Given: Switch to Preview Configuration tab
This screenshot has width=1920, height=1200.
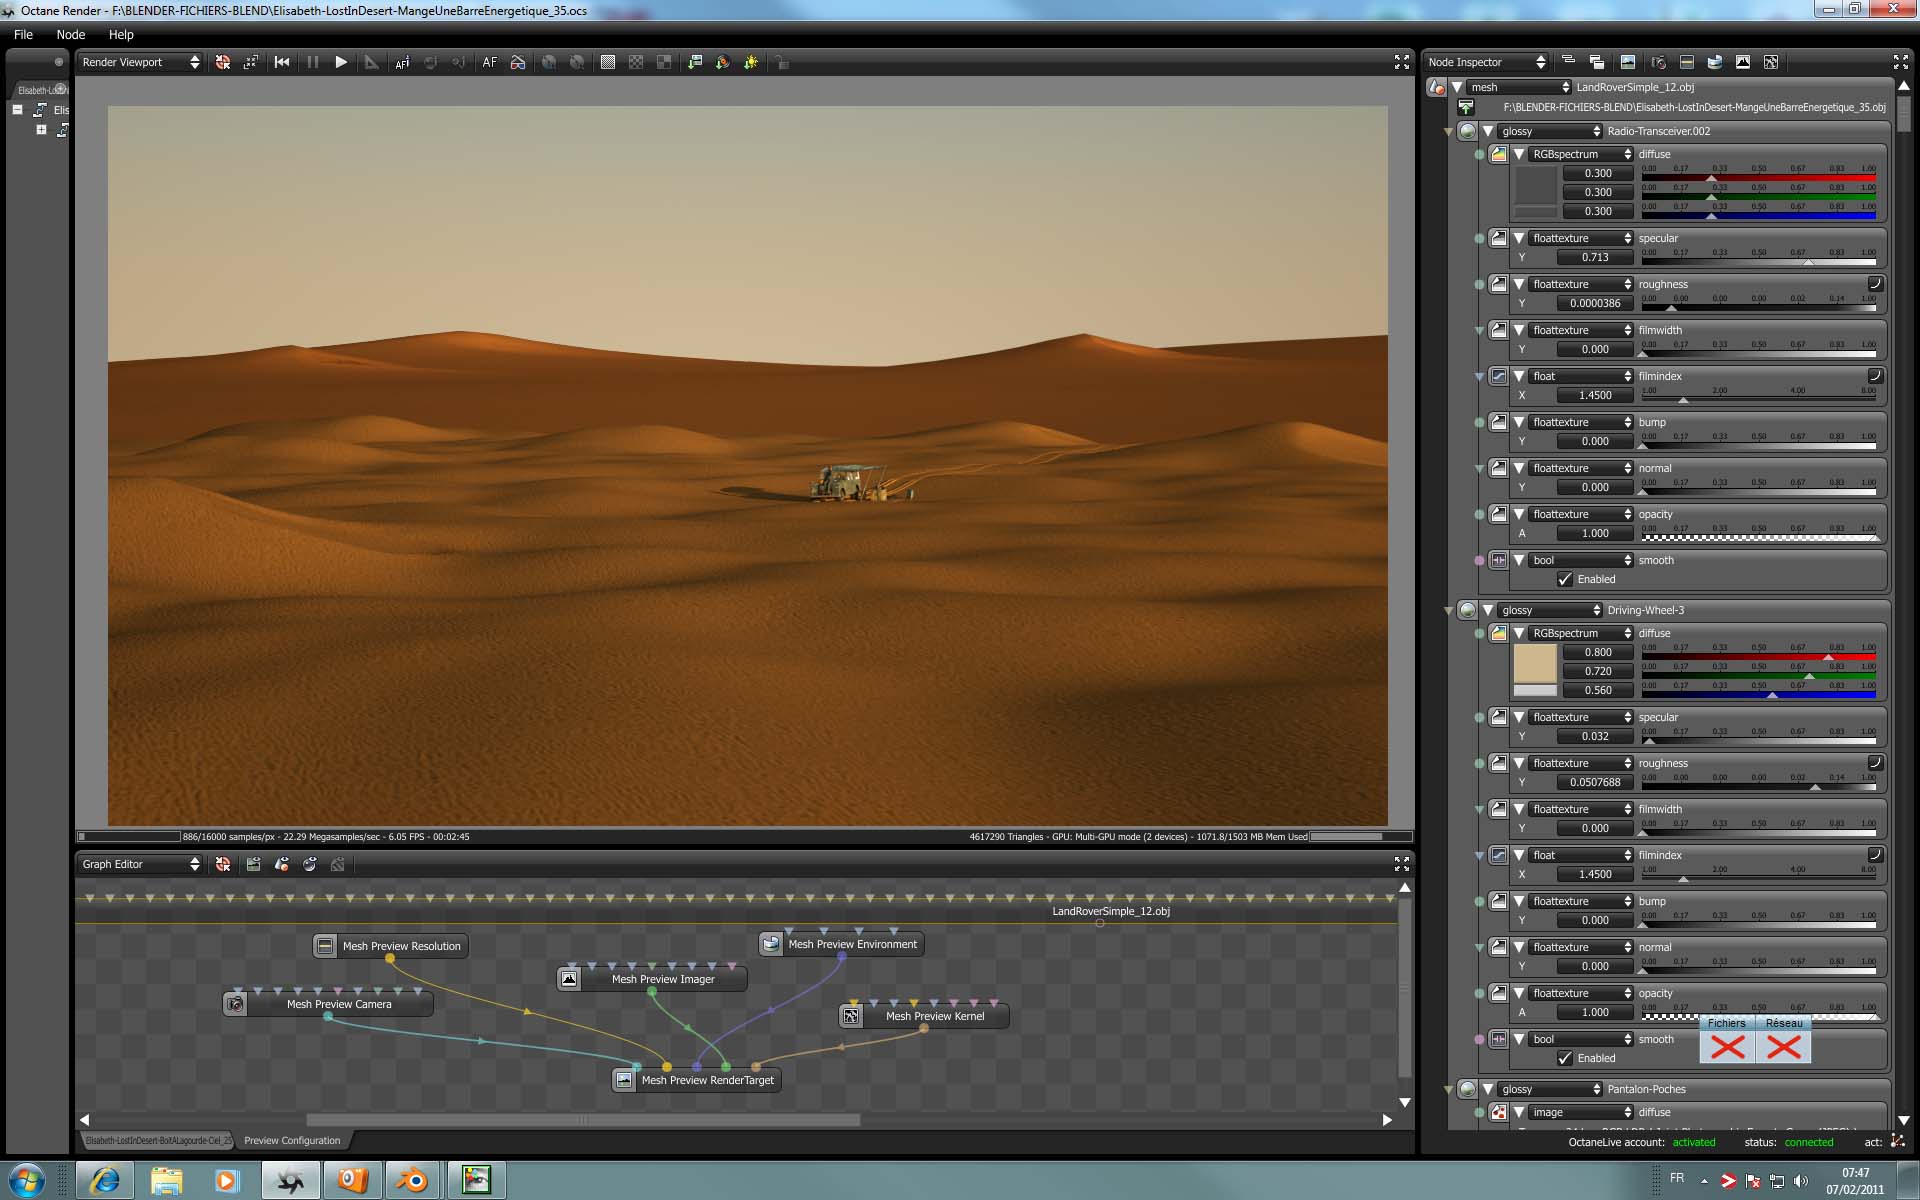Looking at the screenshot, I should pos(292,1140).
